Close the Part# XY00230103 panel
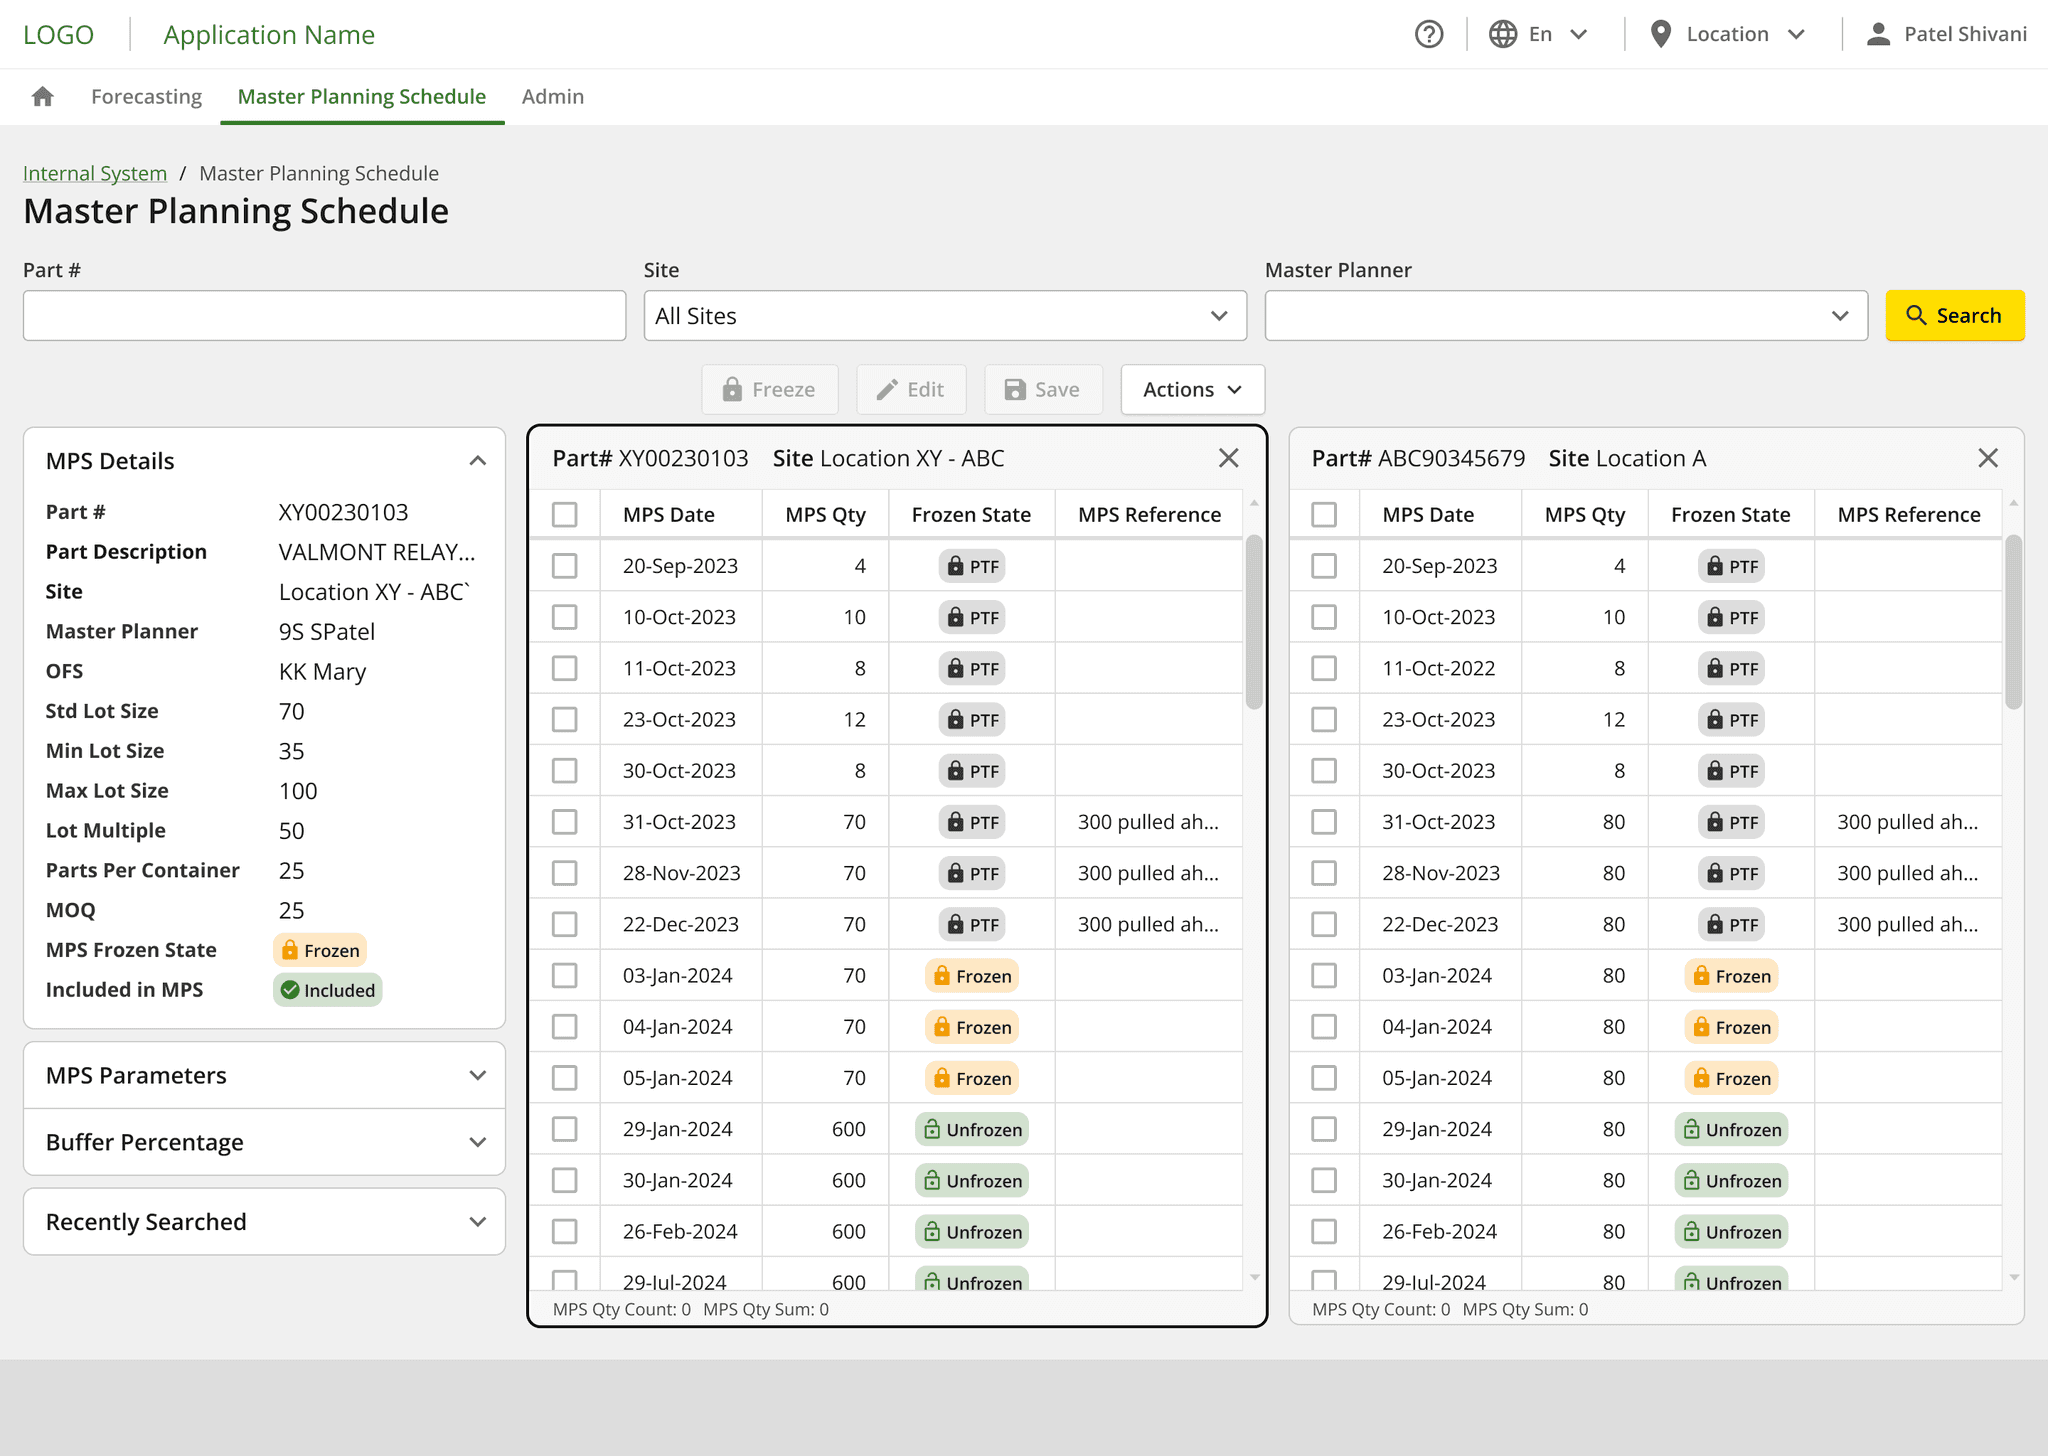Image resolution: width=2048 pixels, height=1456 pixels. point(1228,458)
